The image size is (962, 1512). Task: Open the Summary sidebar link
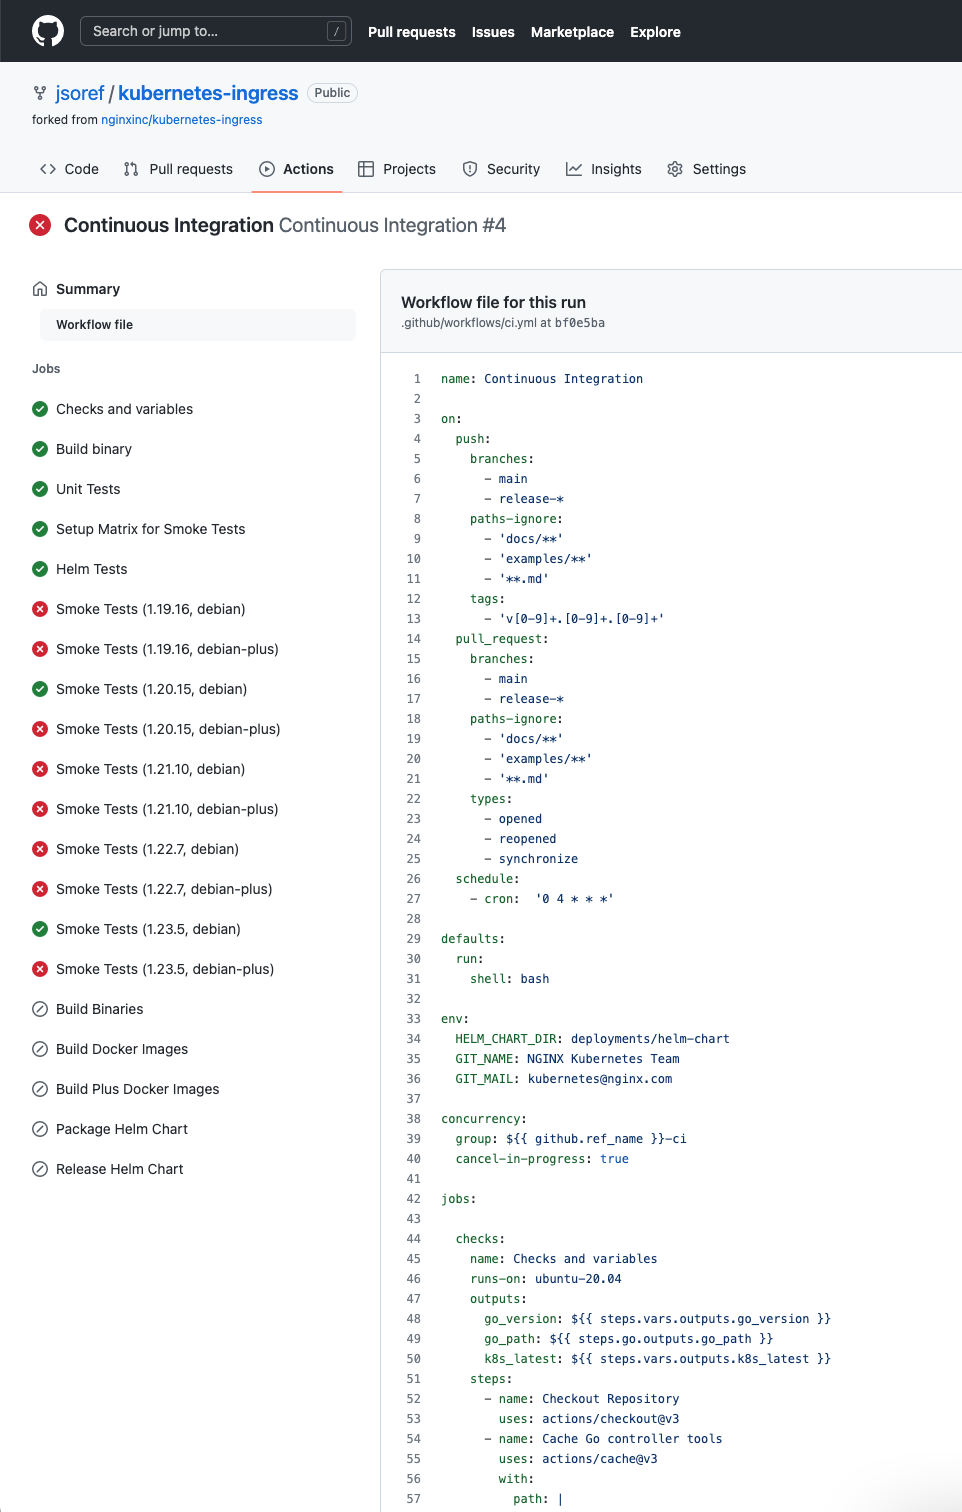coord(88,289)
